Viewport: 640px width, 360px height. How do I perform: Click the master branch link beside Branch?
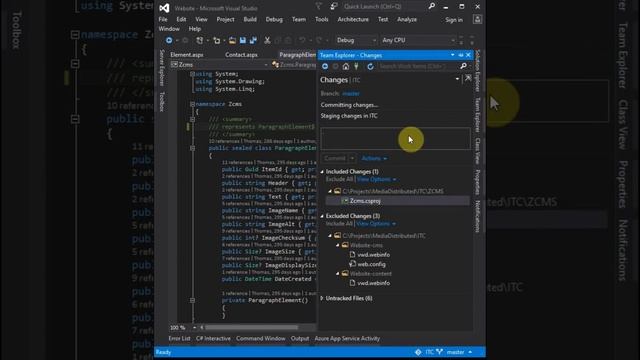(351, 93)
